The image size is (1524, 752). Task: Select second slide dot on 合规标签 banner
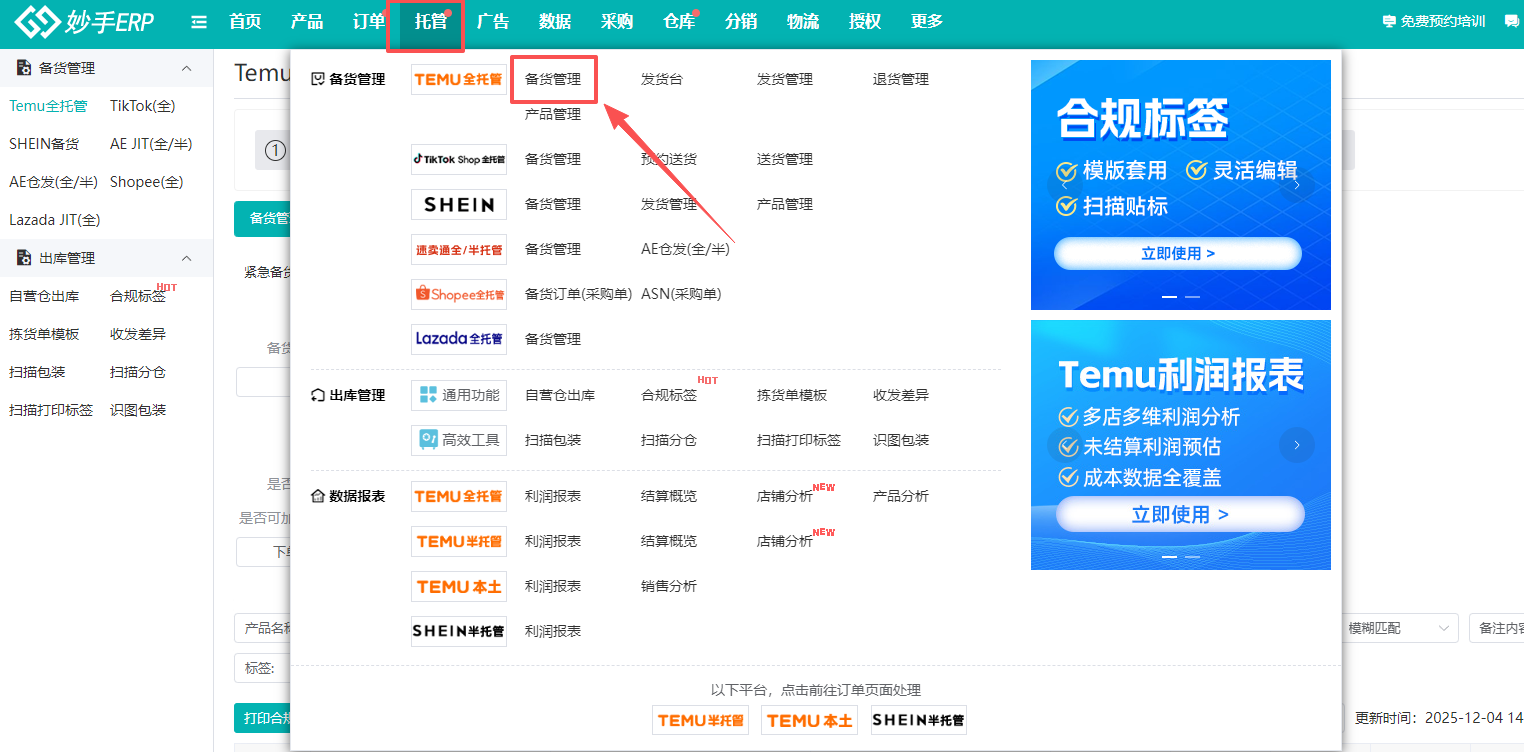point(1192,297)
